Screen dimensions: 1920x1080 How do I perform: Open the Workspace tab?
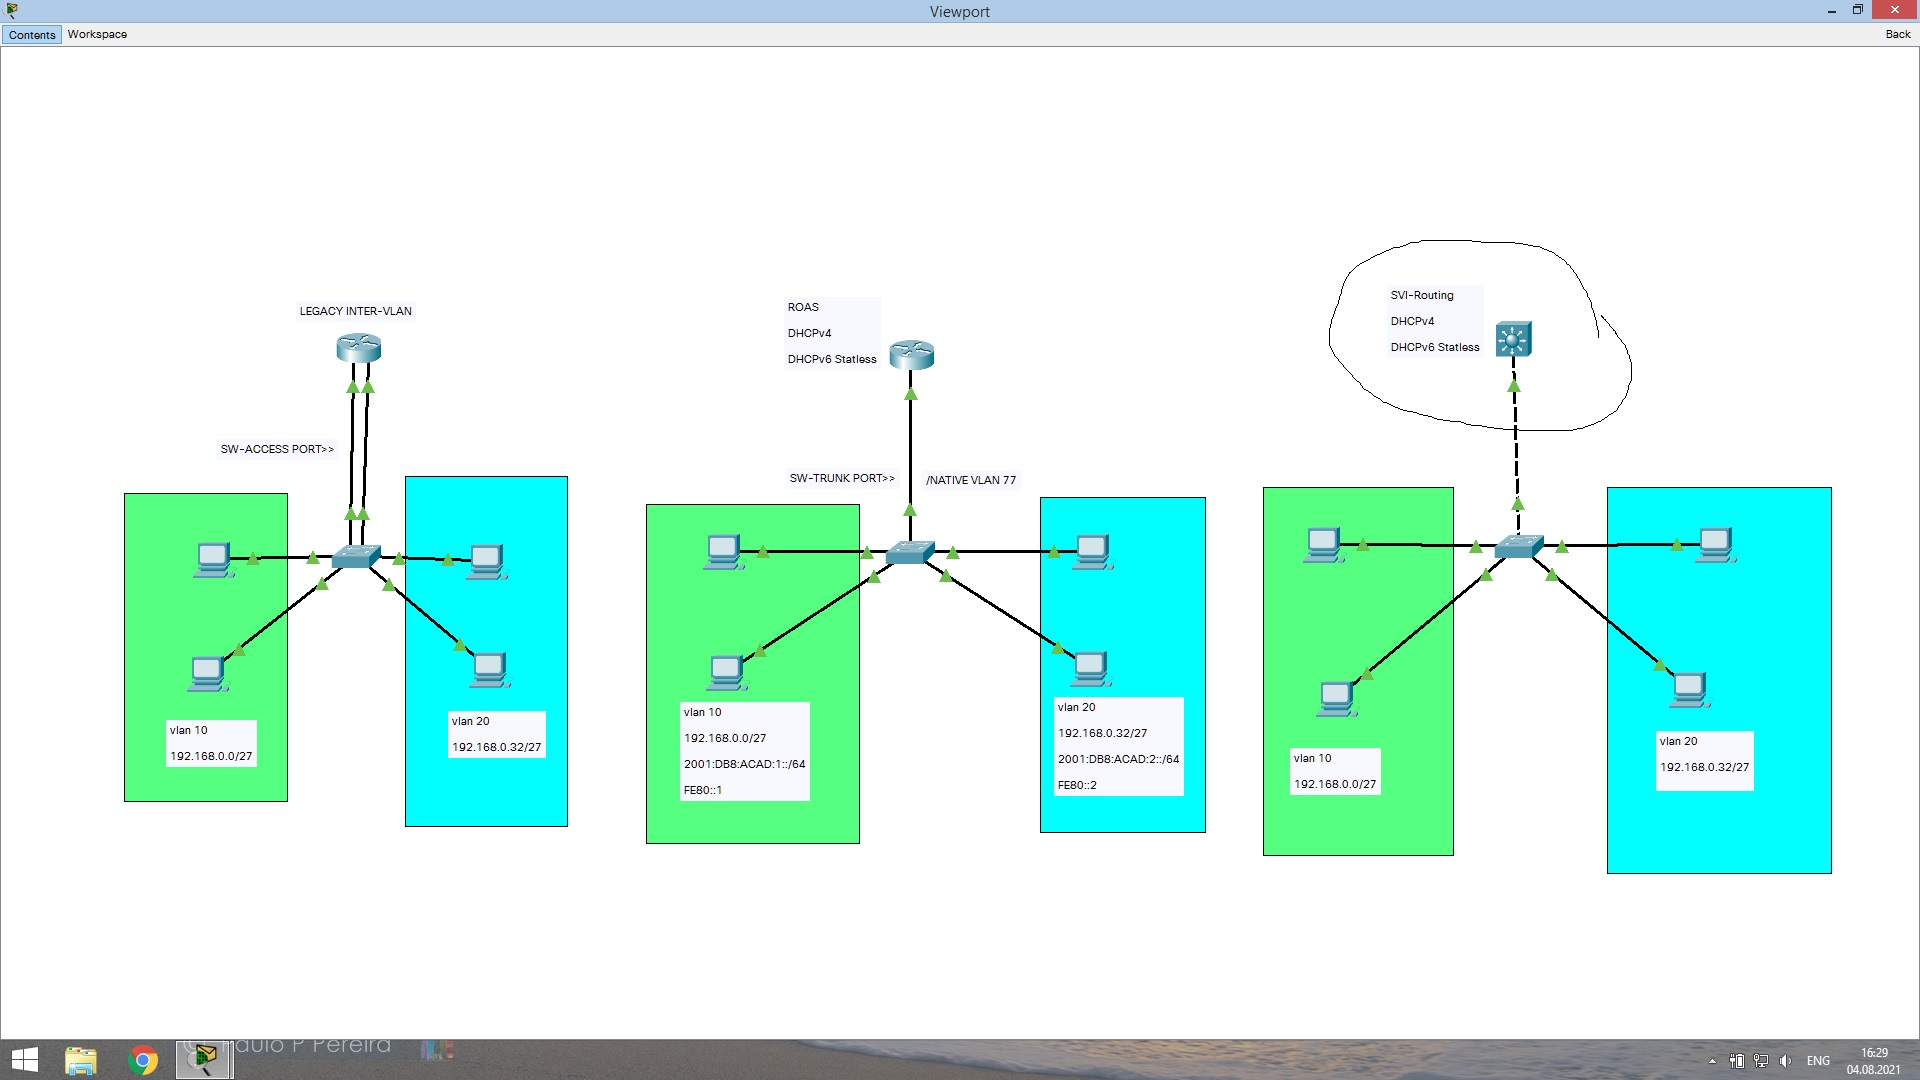(x=97, y=35)
